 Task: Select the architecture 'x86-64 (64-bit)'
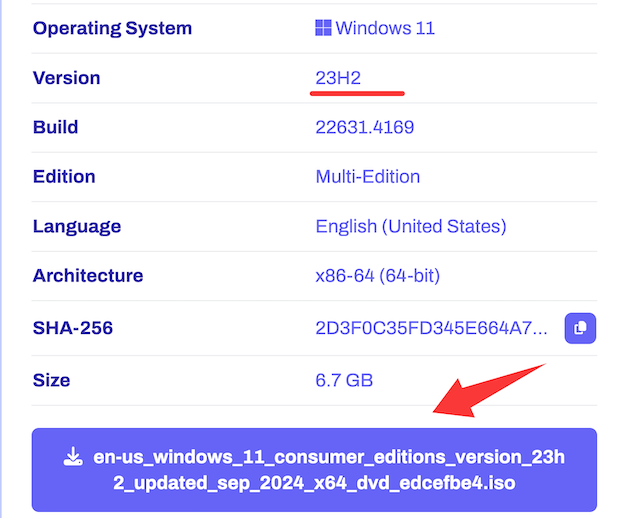click(377, 276)
